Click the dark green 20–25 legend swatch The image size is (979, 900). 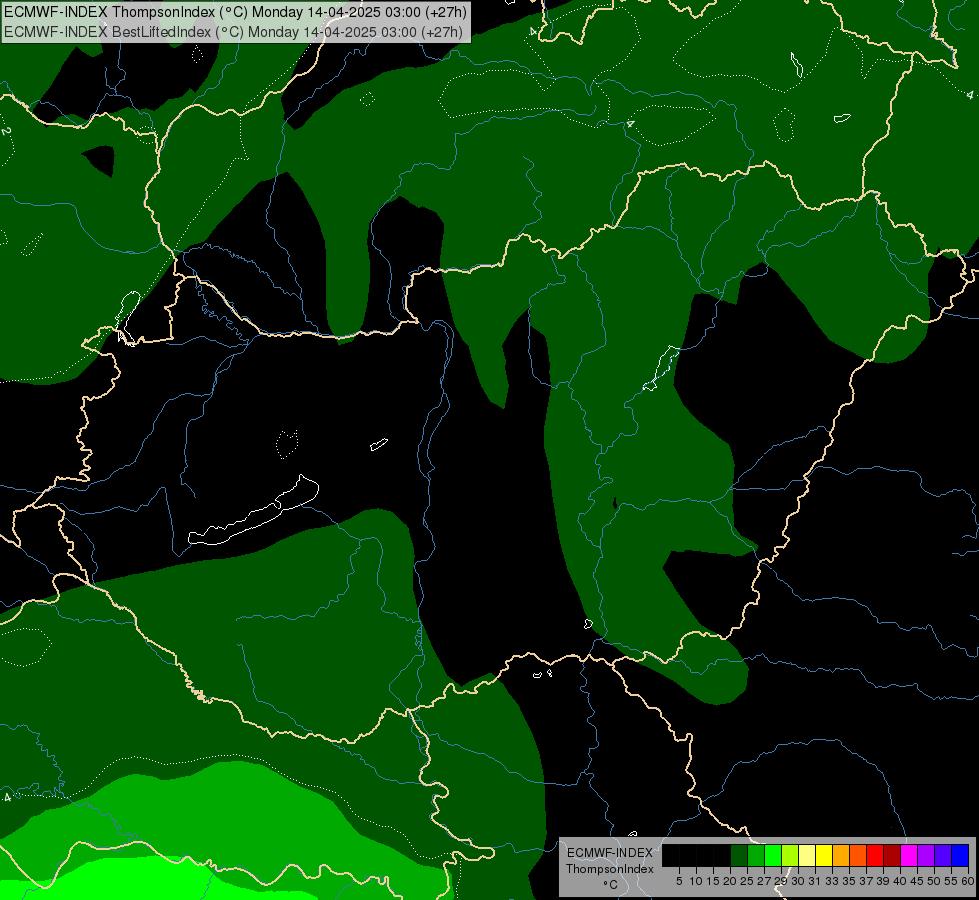(739, 855)
